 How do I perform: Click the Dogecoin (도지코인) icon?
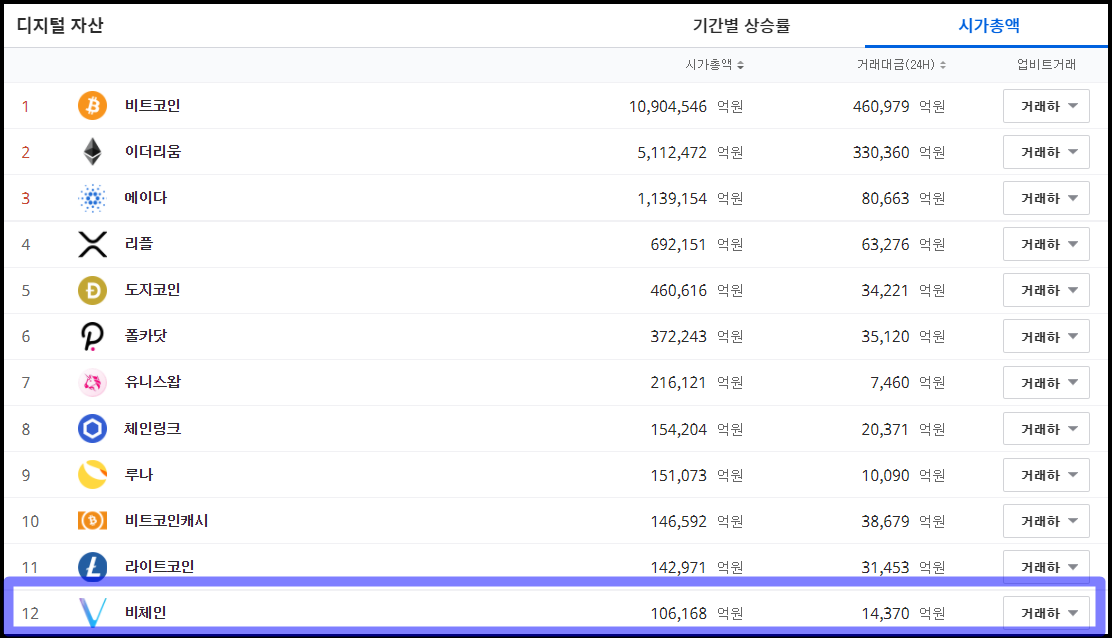(92, 290)
